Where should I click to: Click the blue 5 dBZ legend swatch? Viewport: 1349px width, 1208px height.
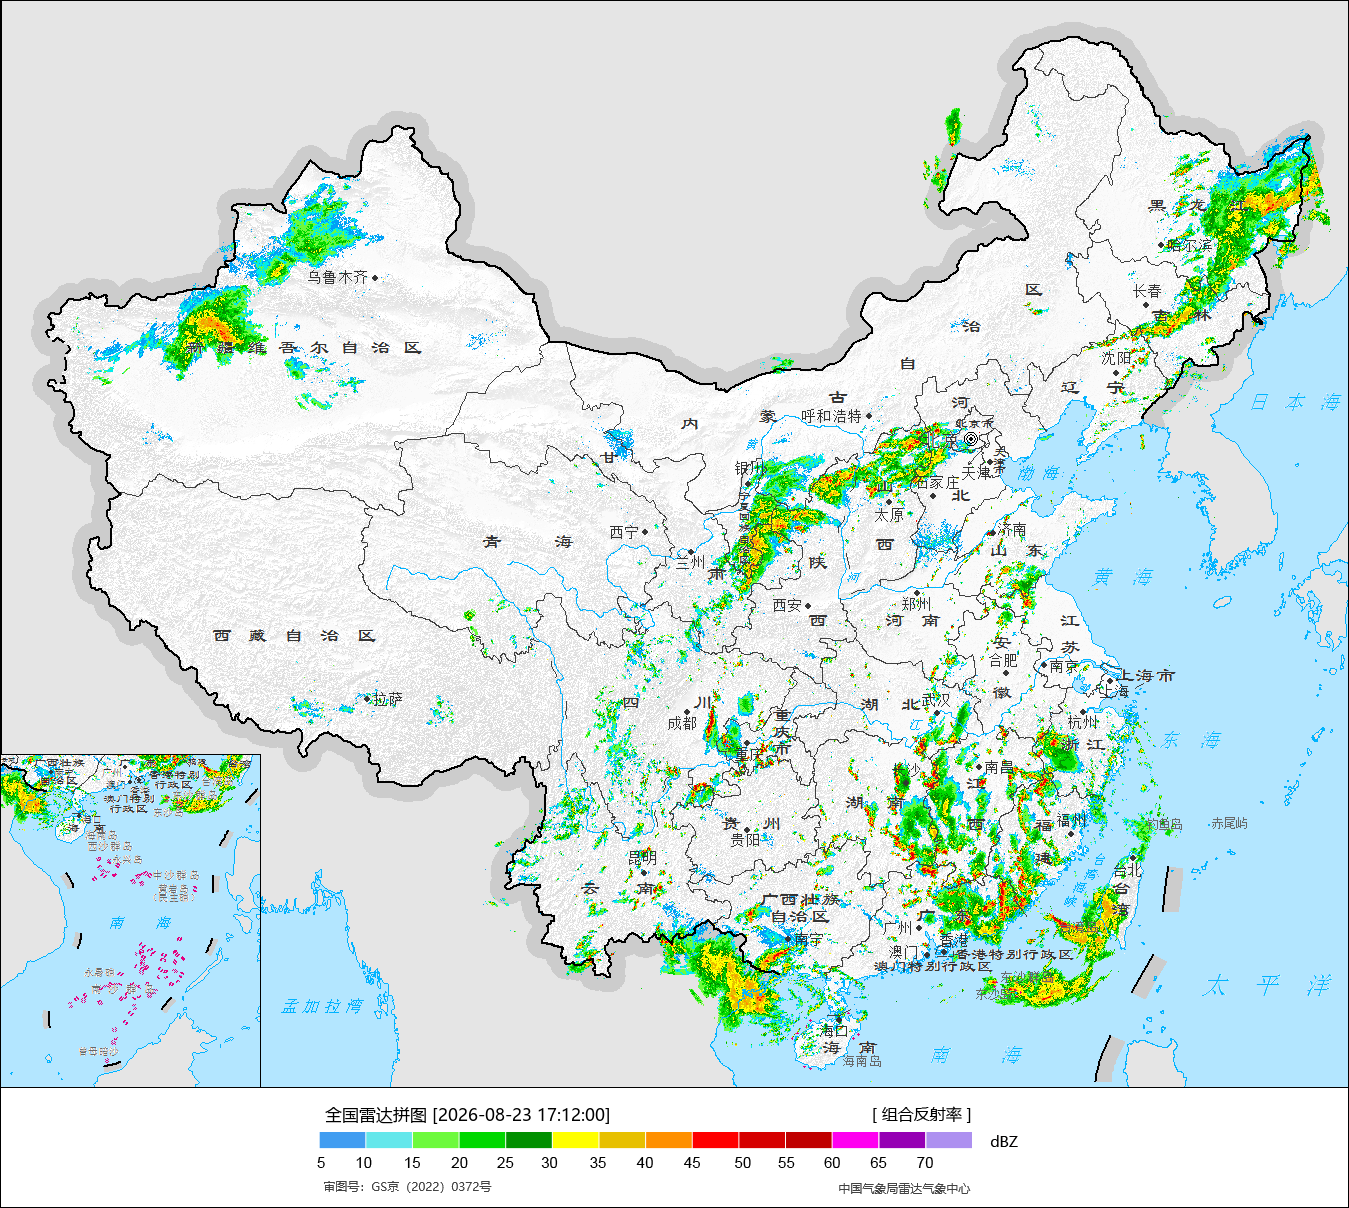pos(343,1140)
